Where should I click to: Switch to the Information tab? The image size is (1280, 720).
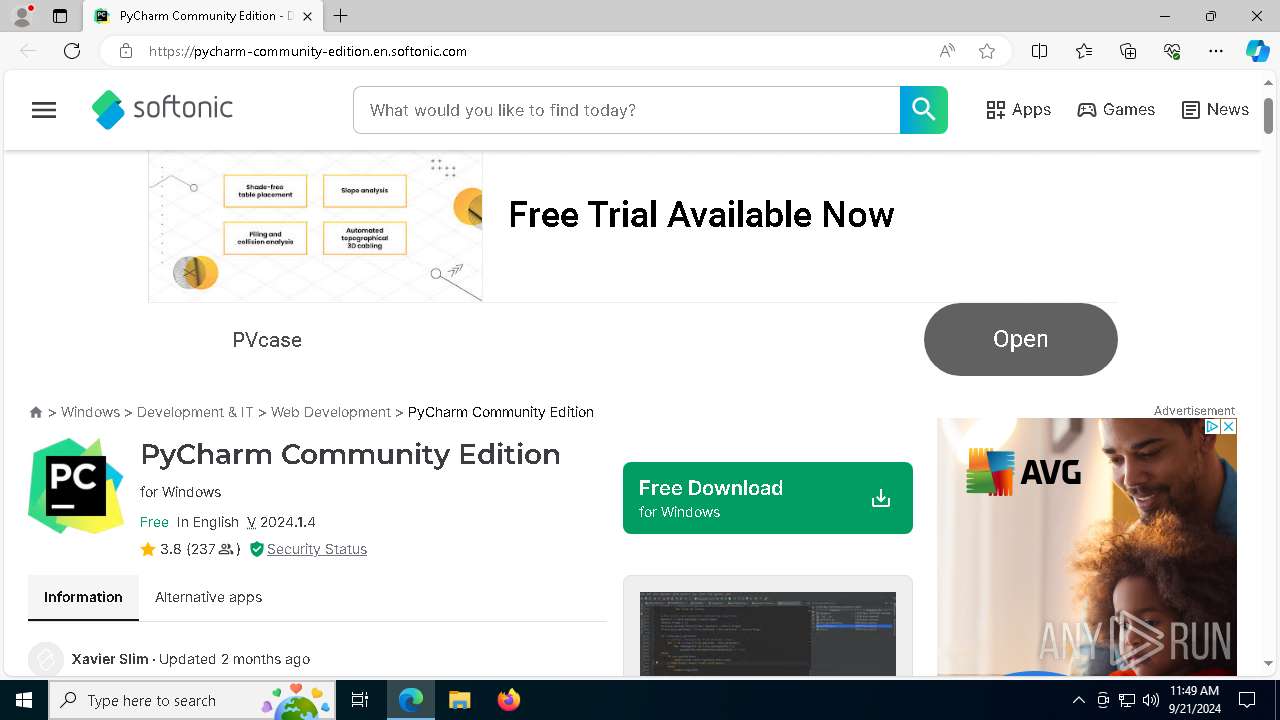[x=83, y=597]
